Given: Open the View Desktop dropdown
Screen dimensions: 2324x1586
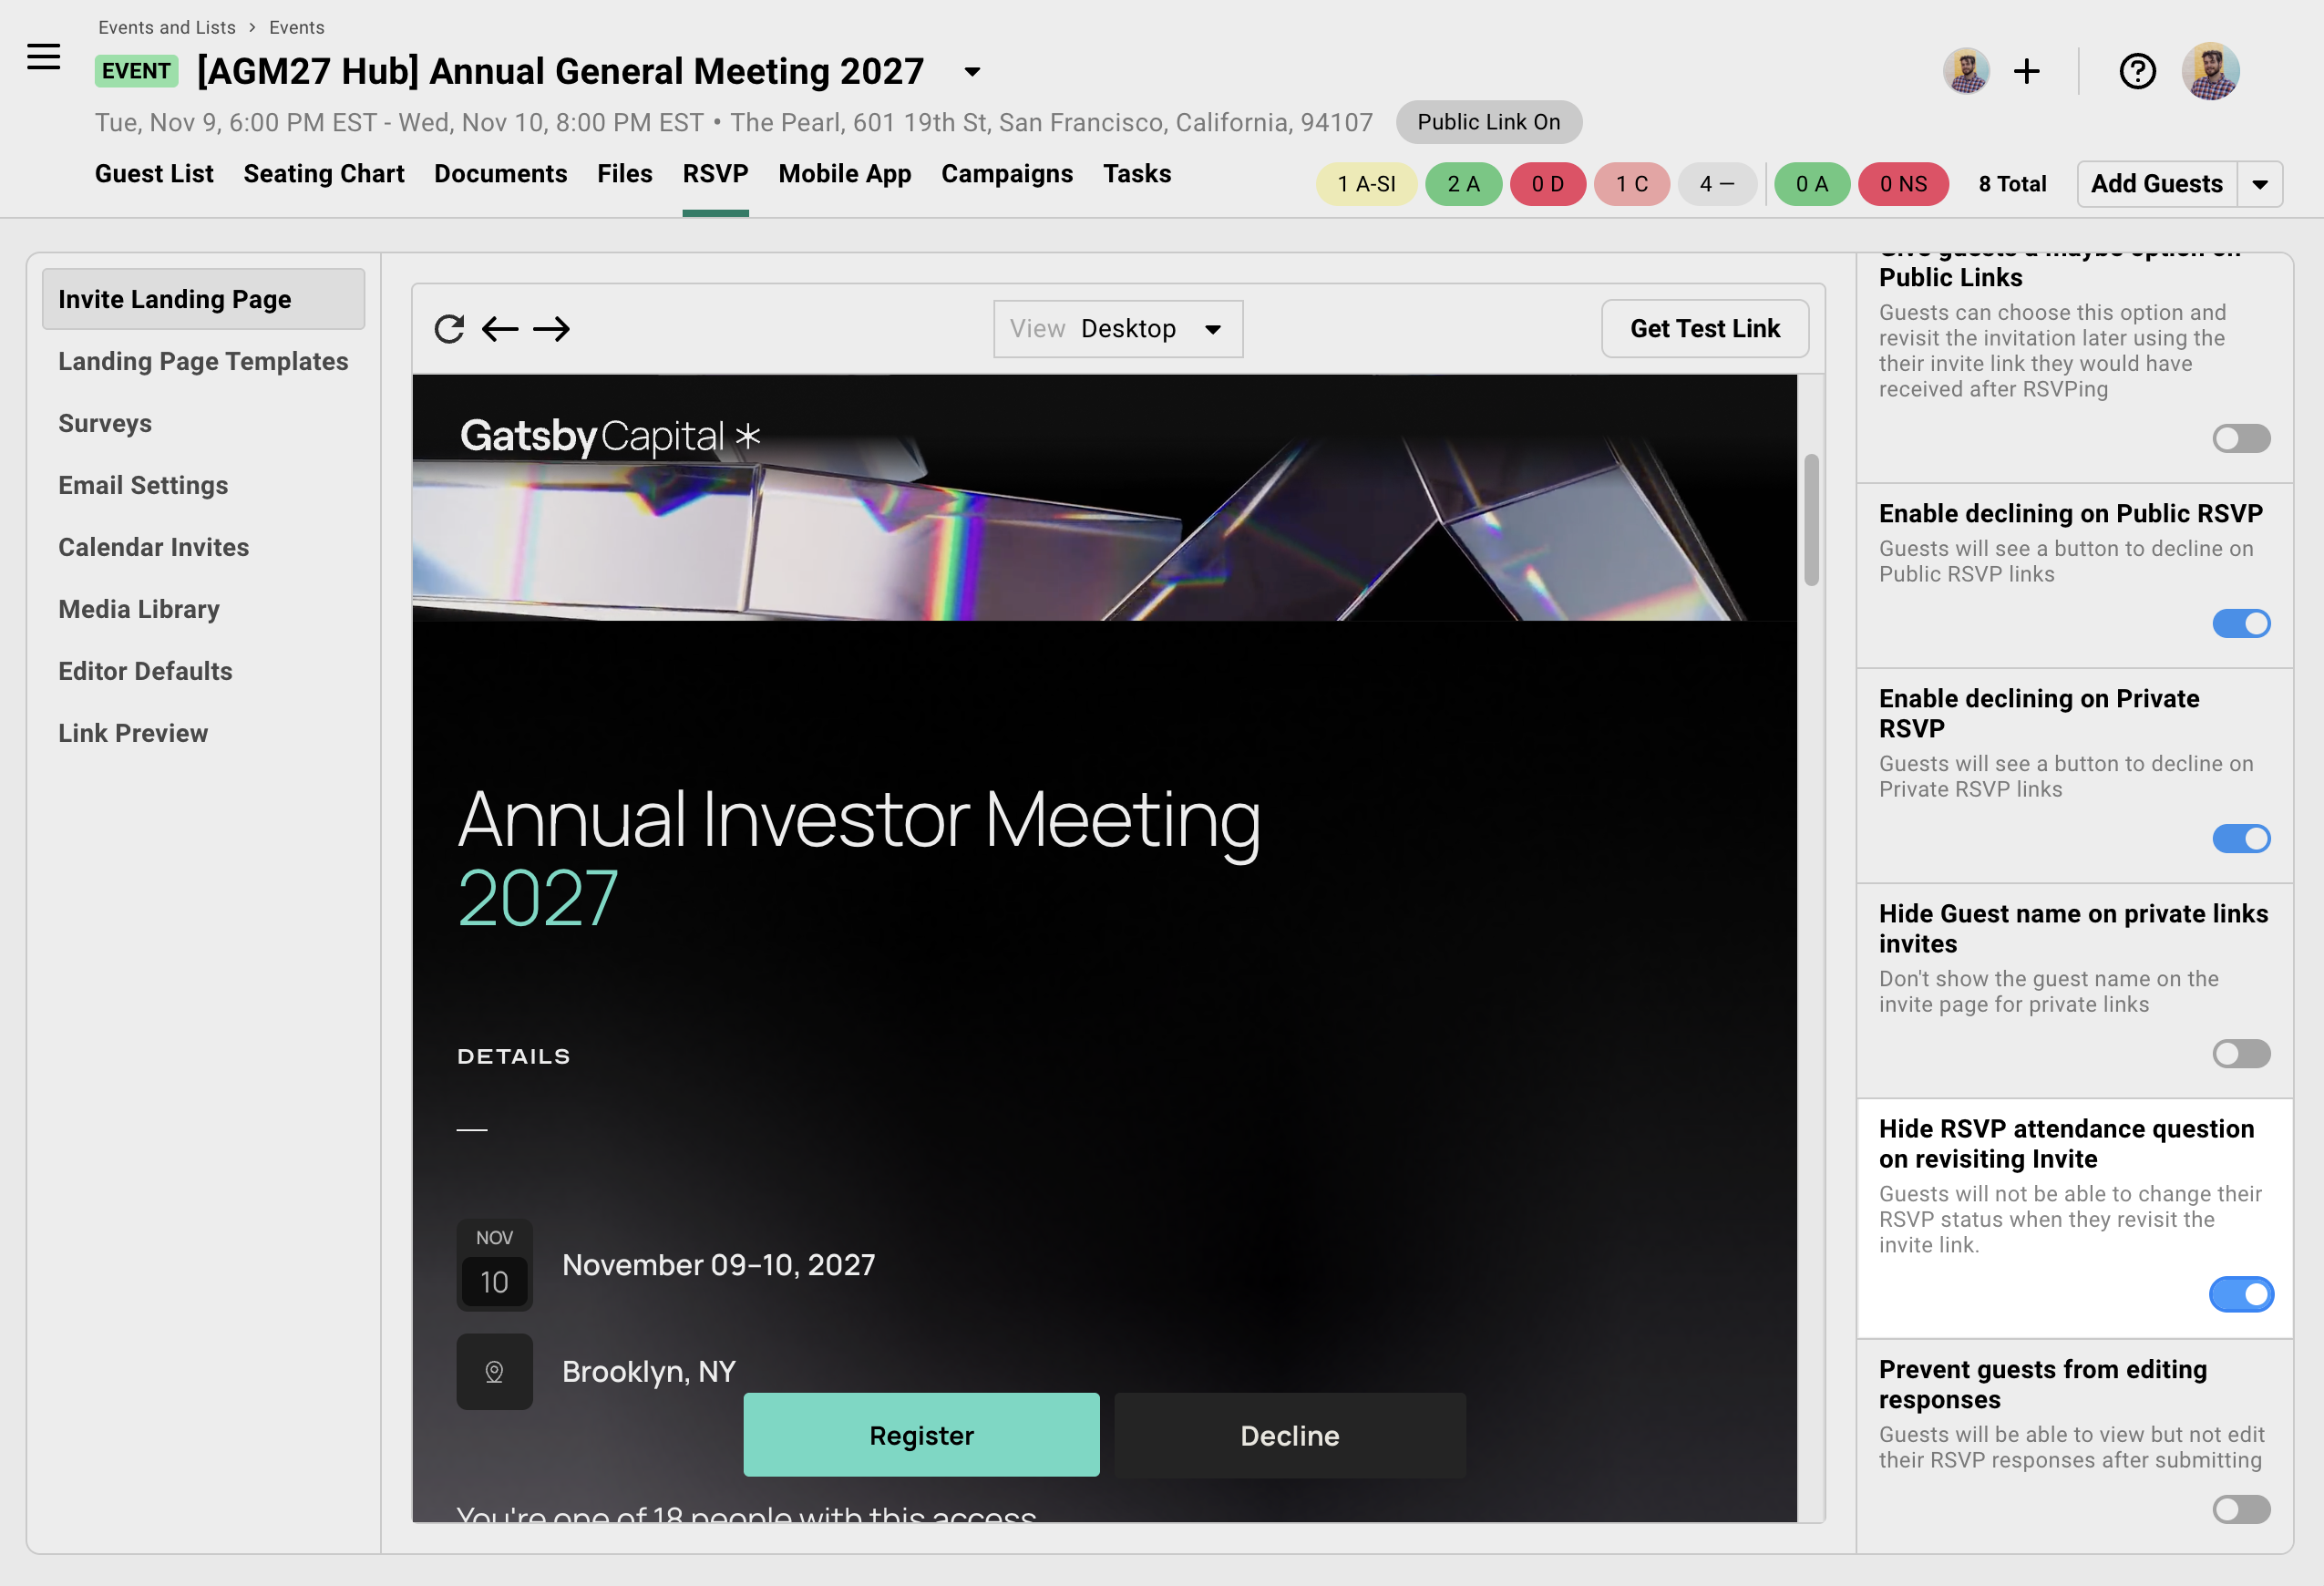Looking at the screenshot, I should [x=1118, y=329].
